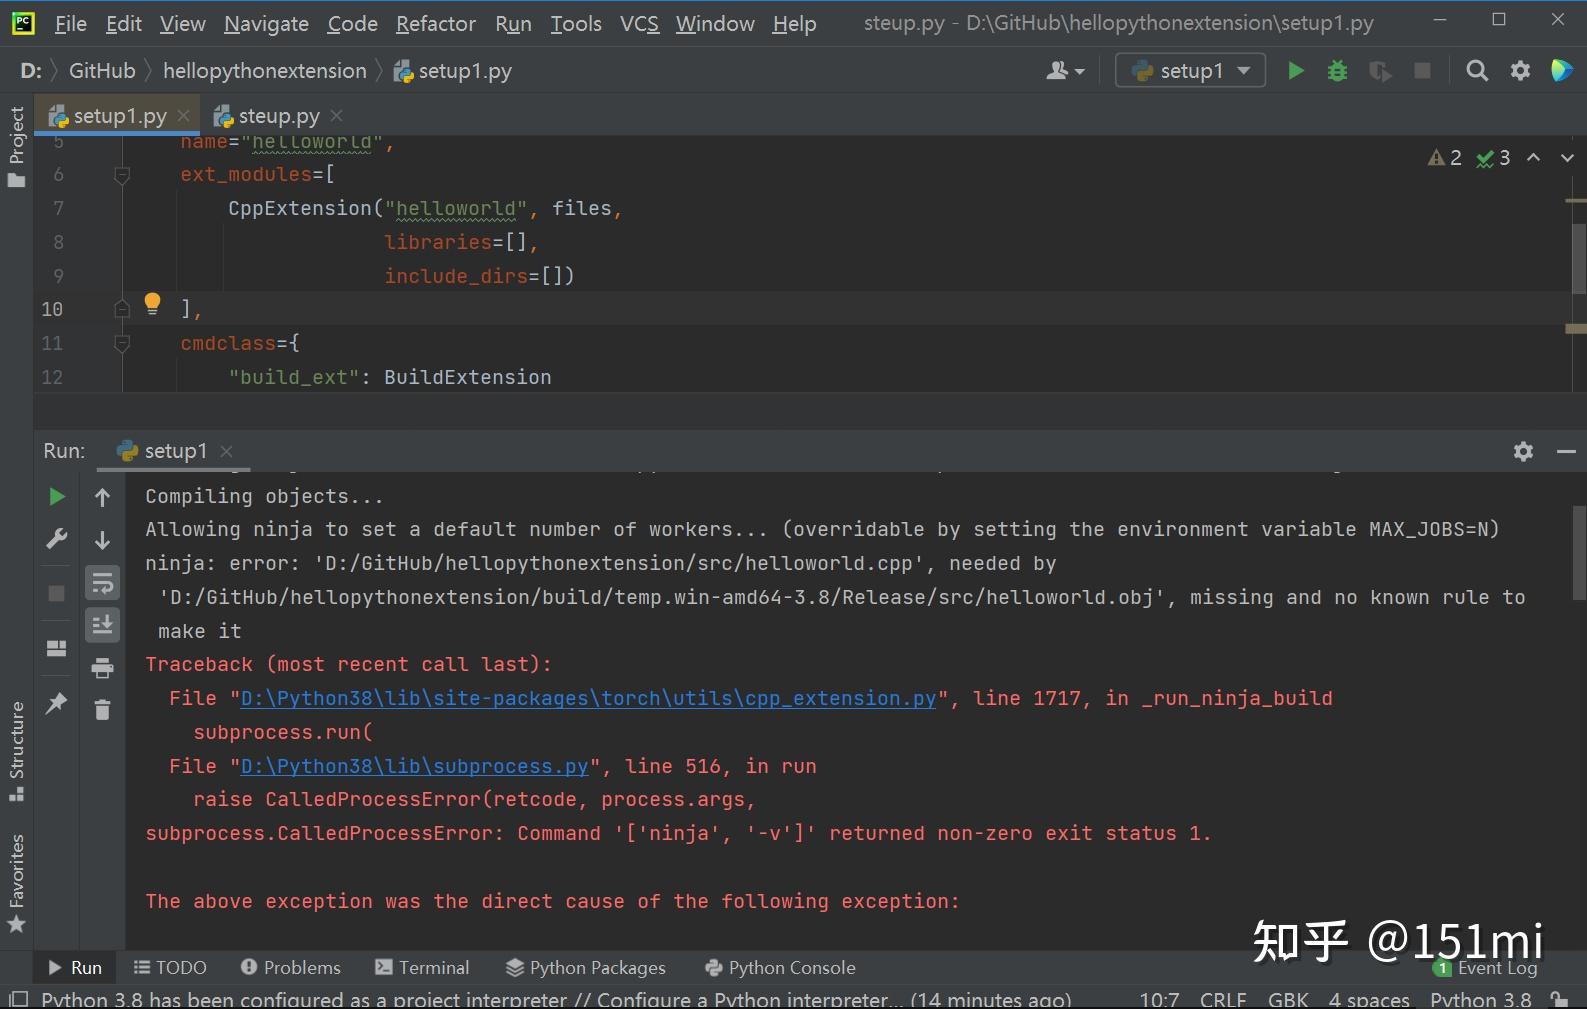Open Search Everywhere magnifier icon
The height and width of the screenshot is (1009, 1587).
1477,71
